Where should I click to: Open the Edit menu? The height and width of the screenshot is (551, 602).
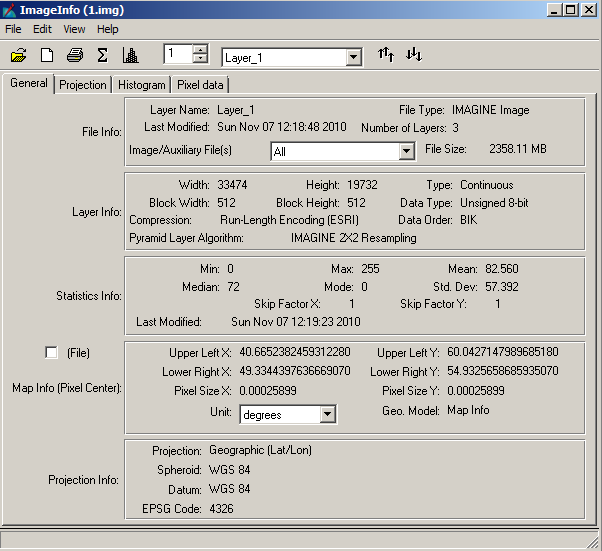pos(42,29)
